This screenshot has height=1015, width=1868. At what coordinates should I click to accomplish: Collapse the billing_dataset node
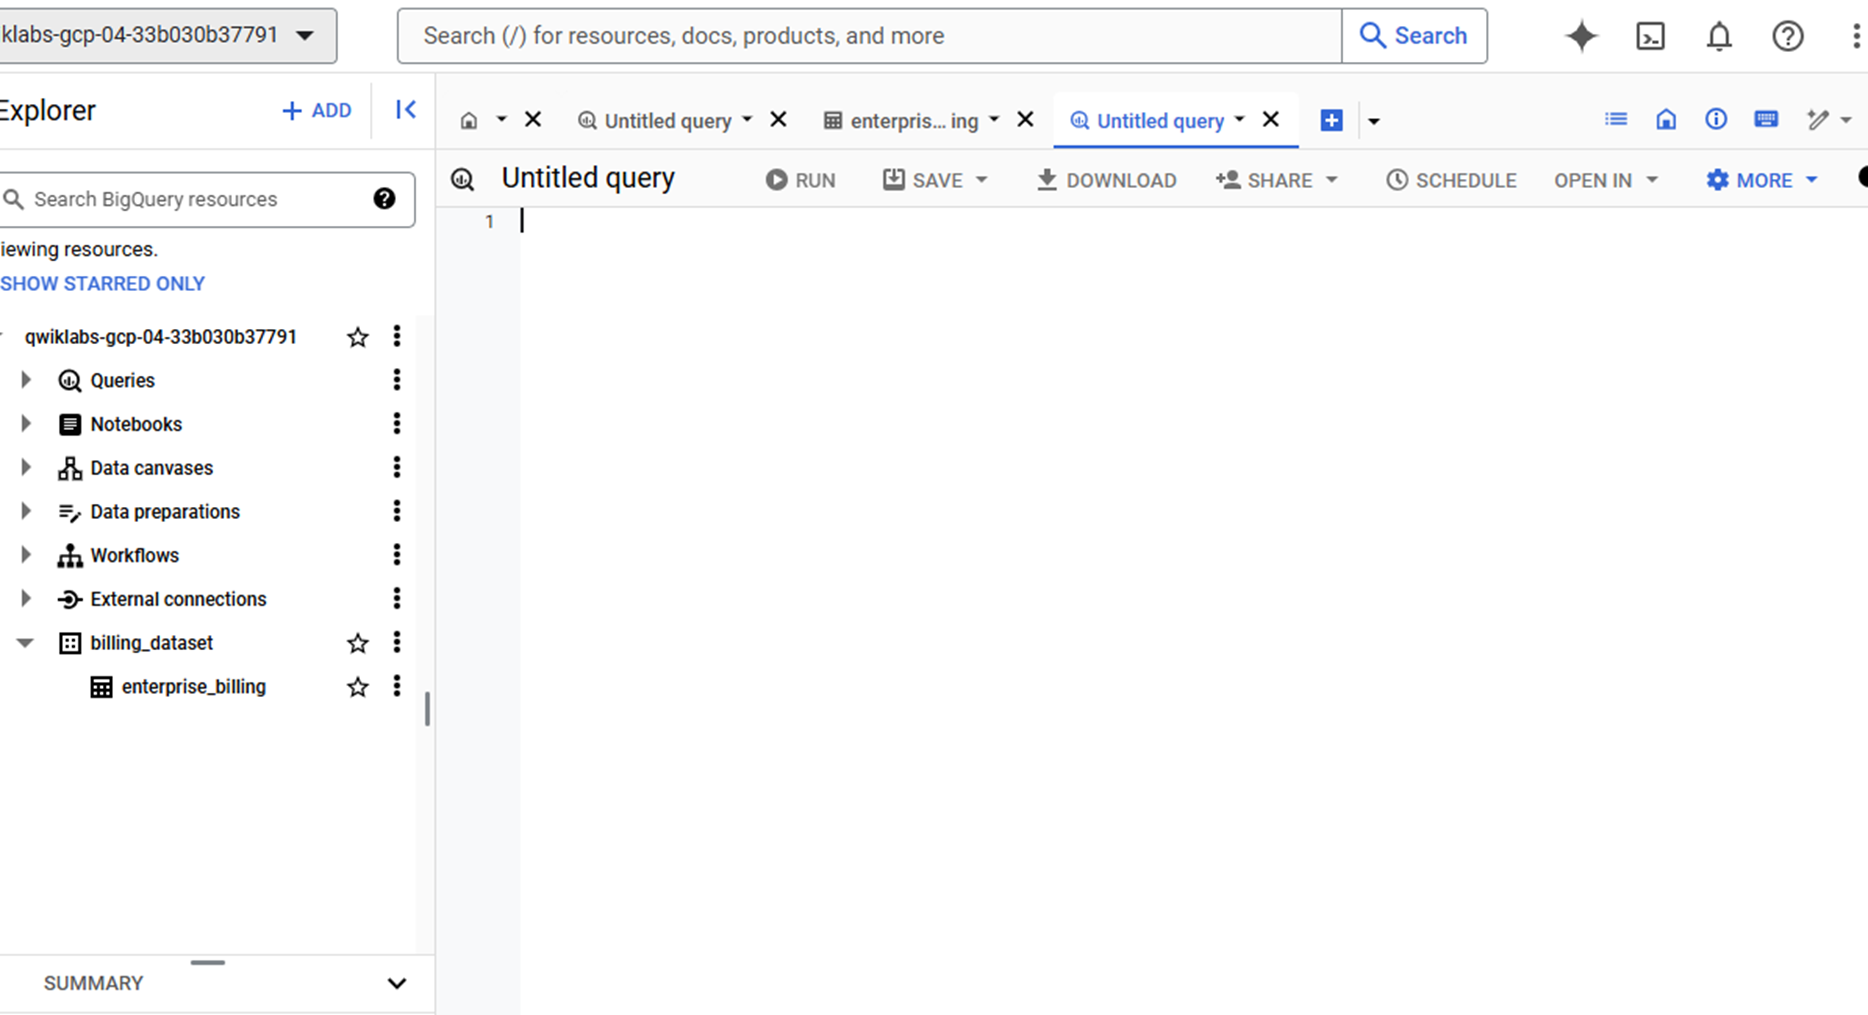[x=25, y=643]
